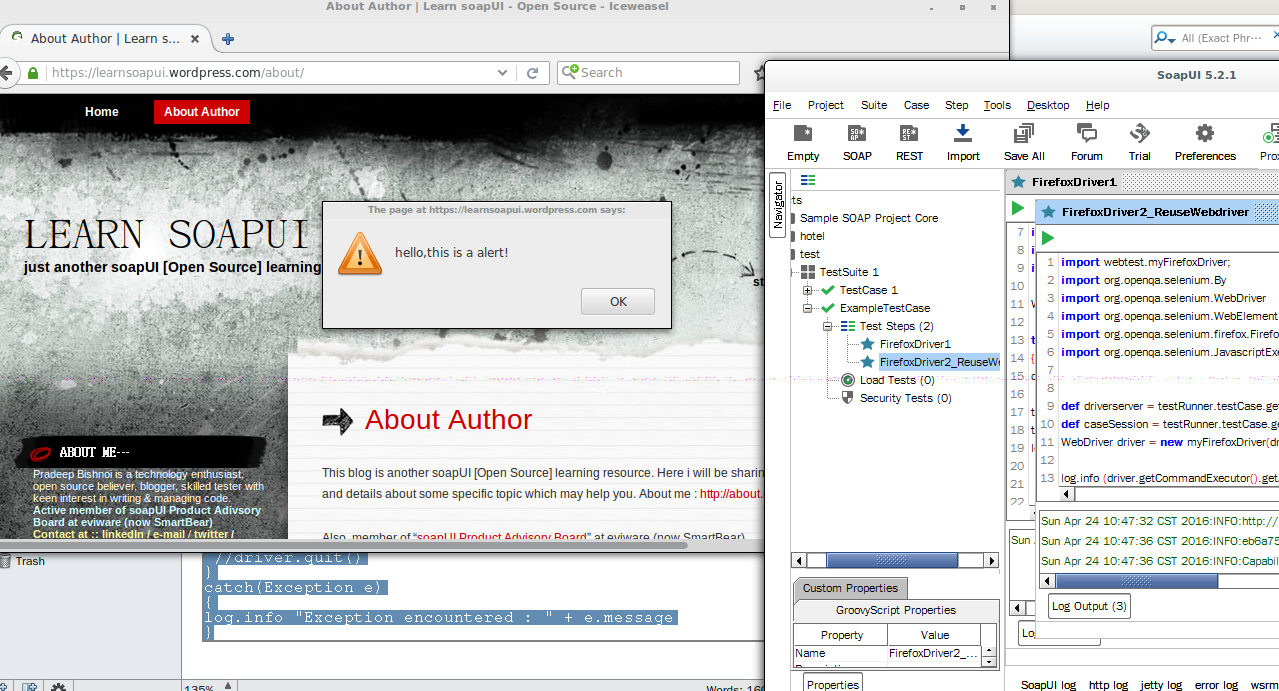
Task: Click the Home link on the blog
Action: (x=101, y=112)
